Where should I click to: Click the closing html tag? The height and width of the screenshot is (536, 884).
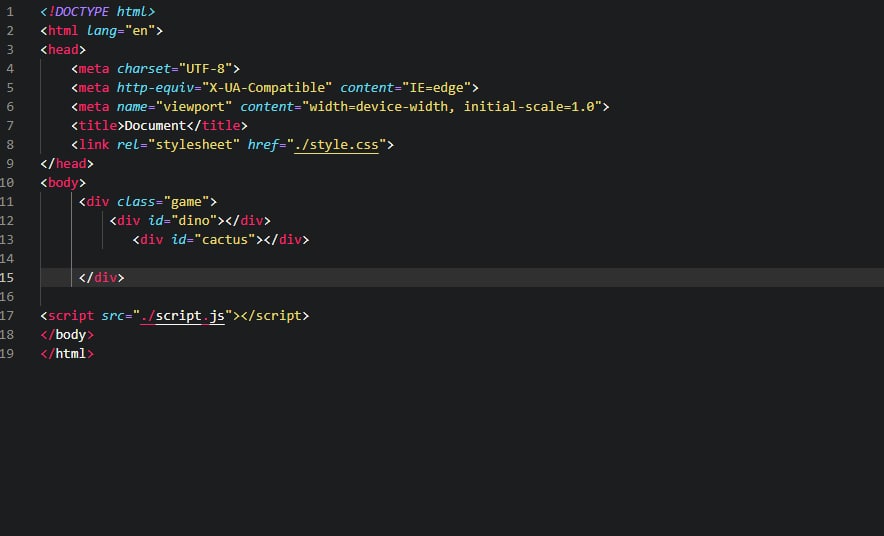pos(67,354)
